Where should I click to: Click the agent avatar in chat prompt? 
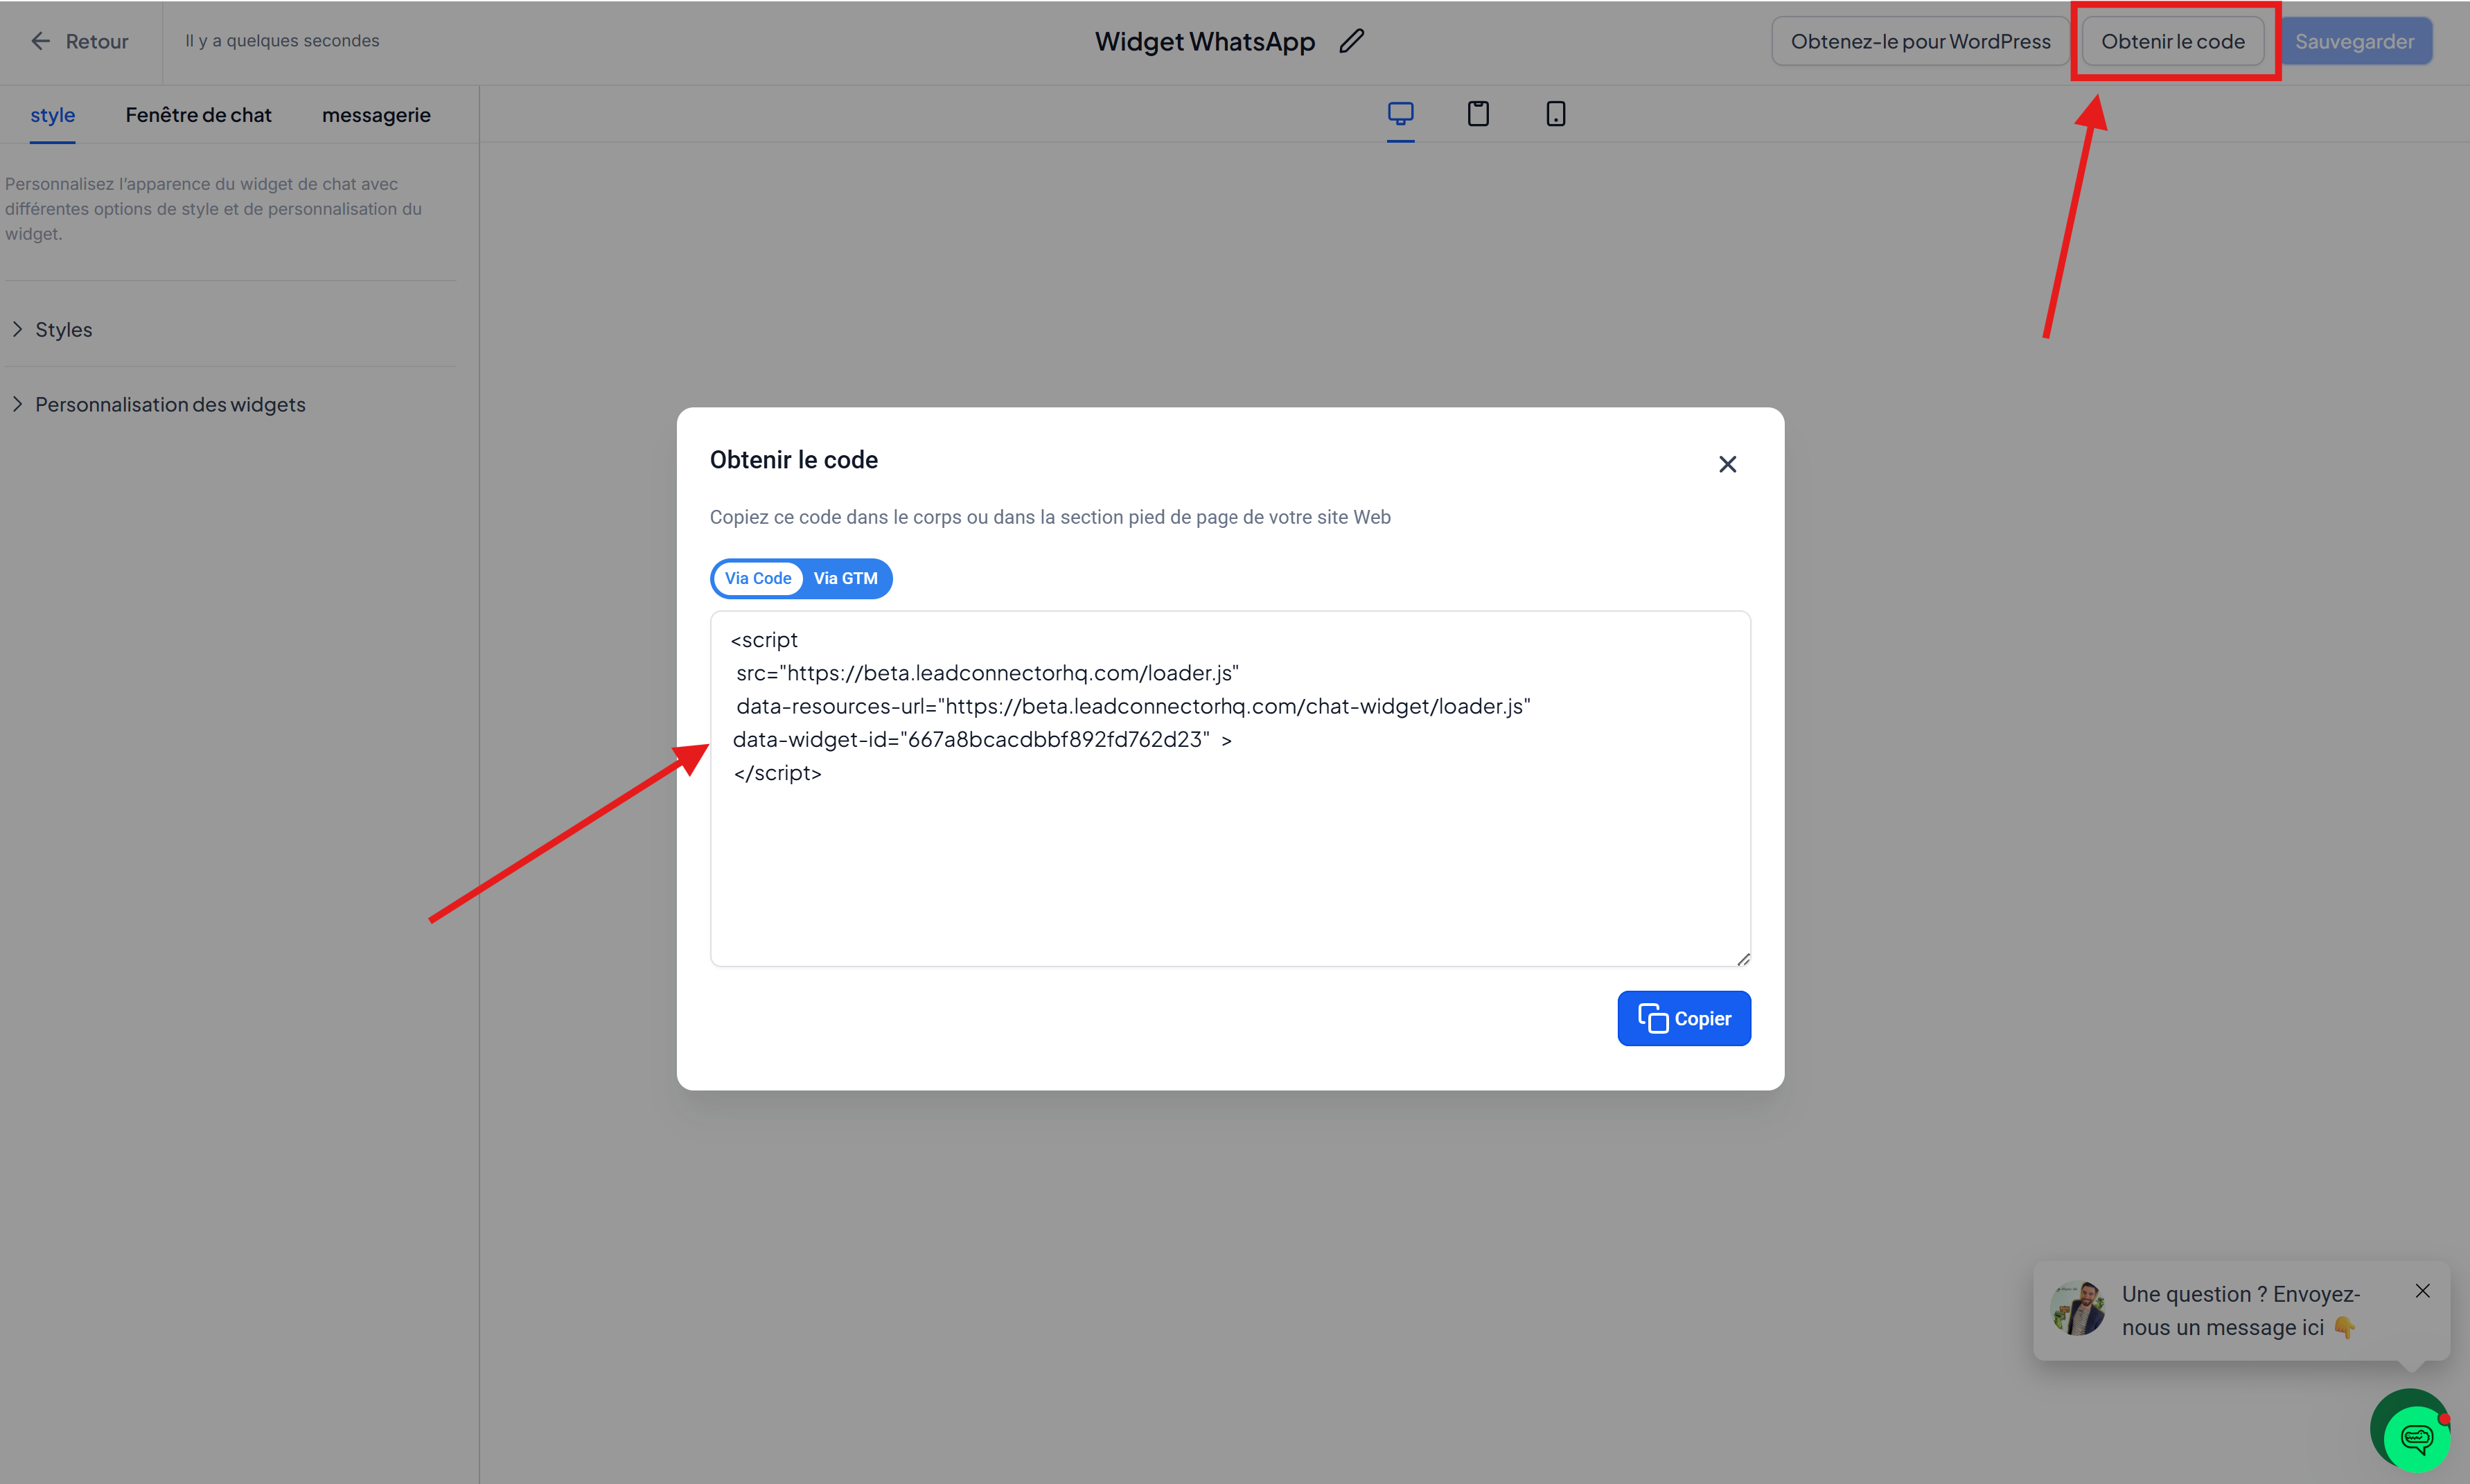(x=2078, y=1309)
